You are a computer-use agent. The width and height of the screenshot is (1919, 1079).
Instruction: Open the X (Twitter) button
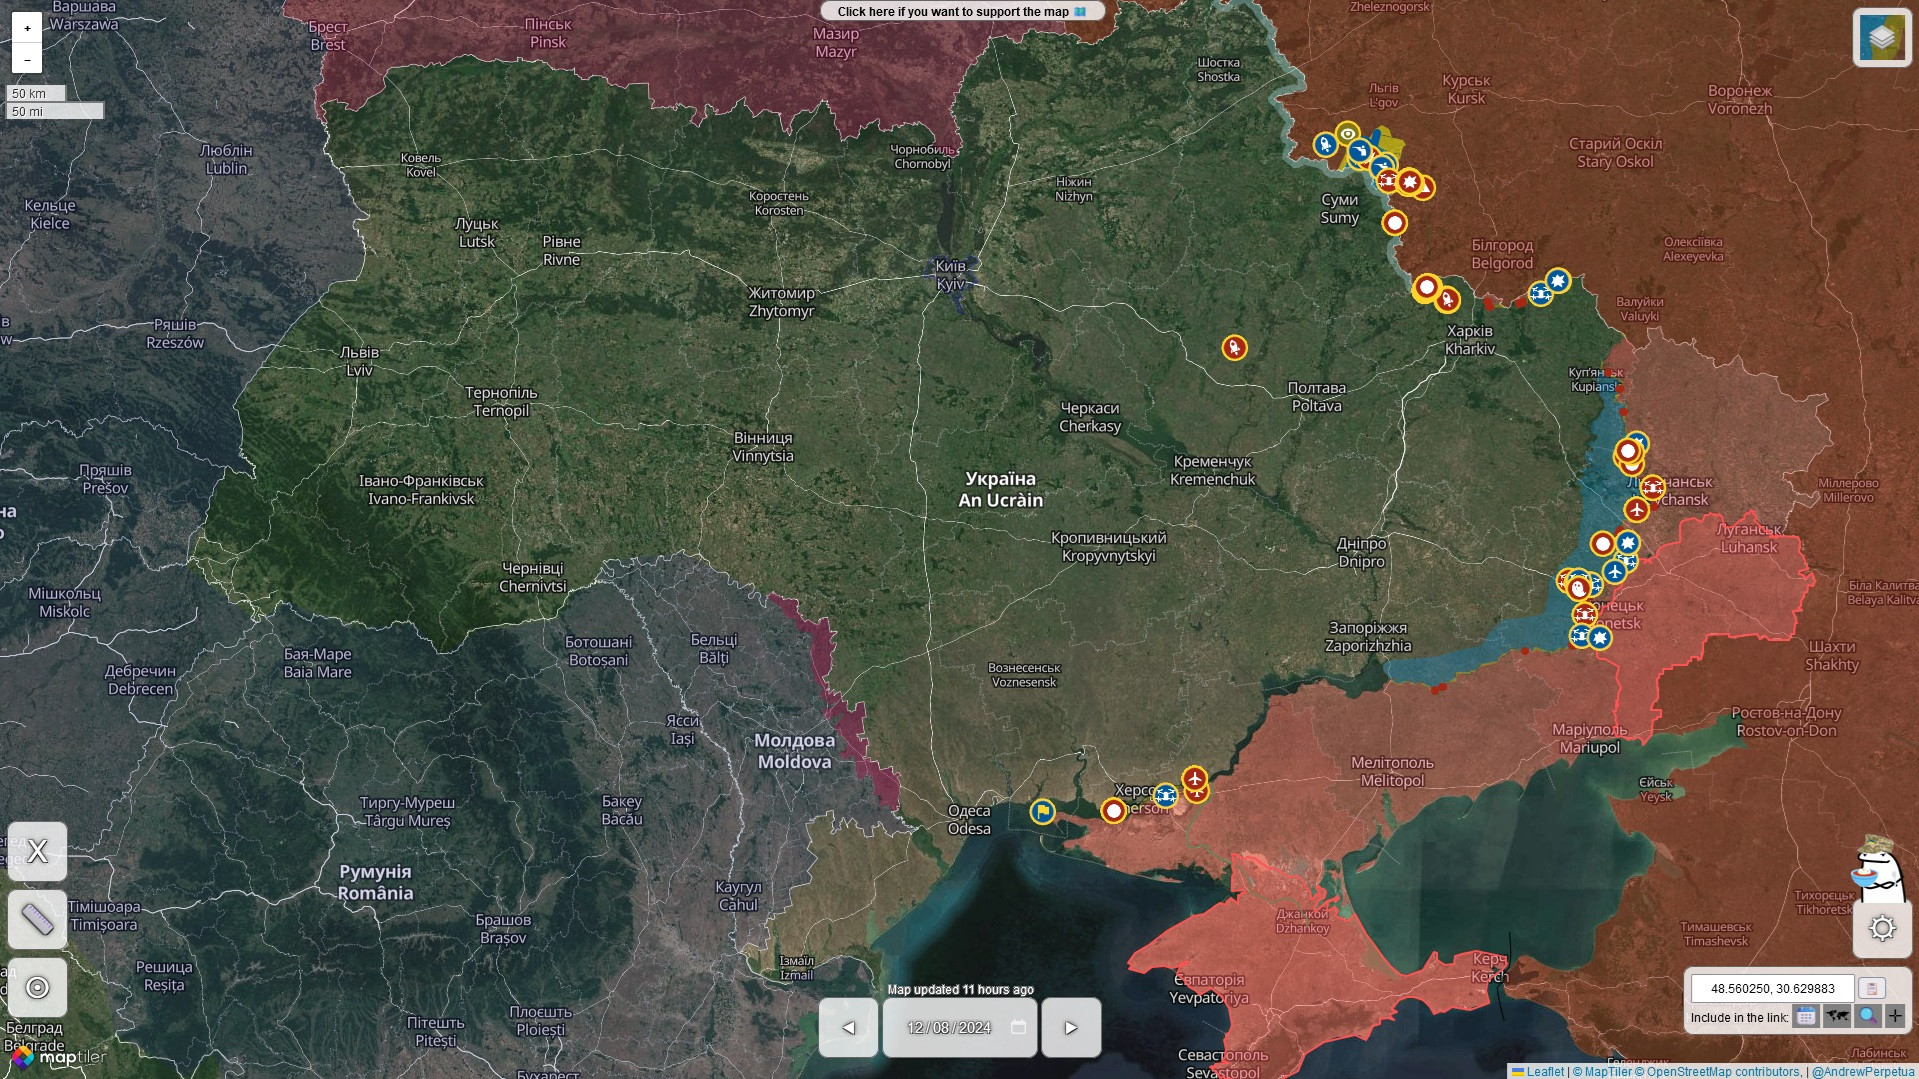pyautogui.click(x=37, y=851)
